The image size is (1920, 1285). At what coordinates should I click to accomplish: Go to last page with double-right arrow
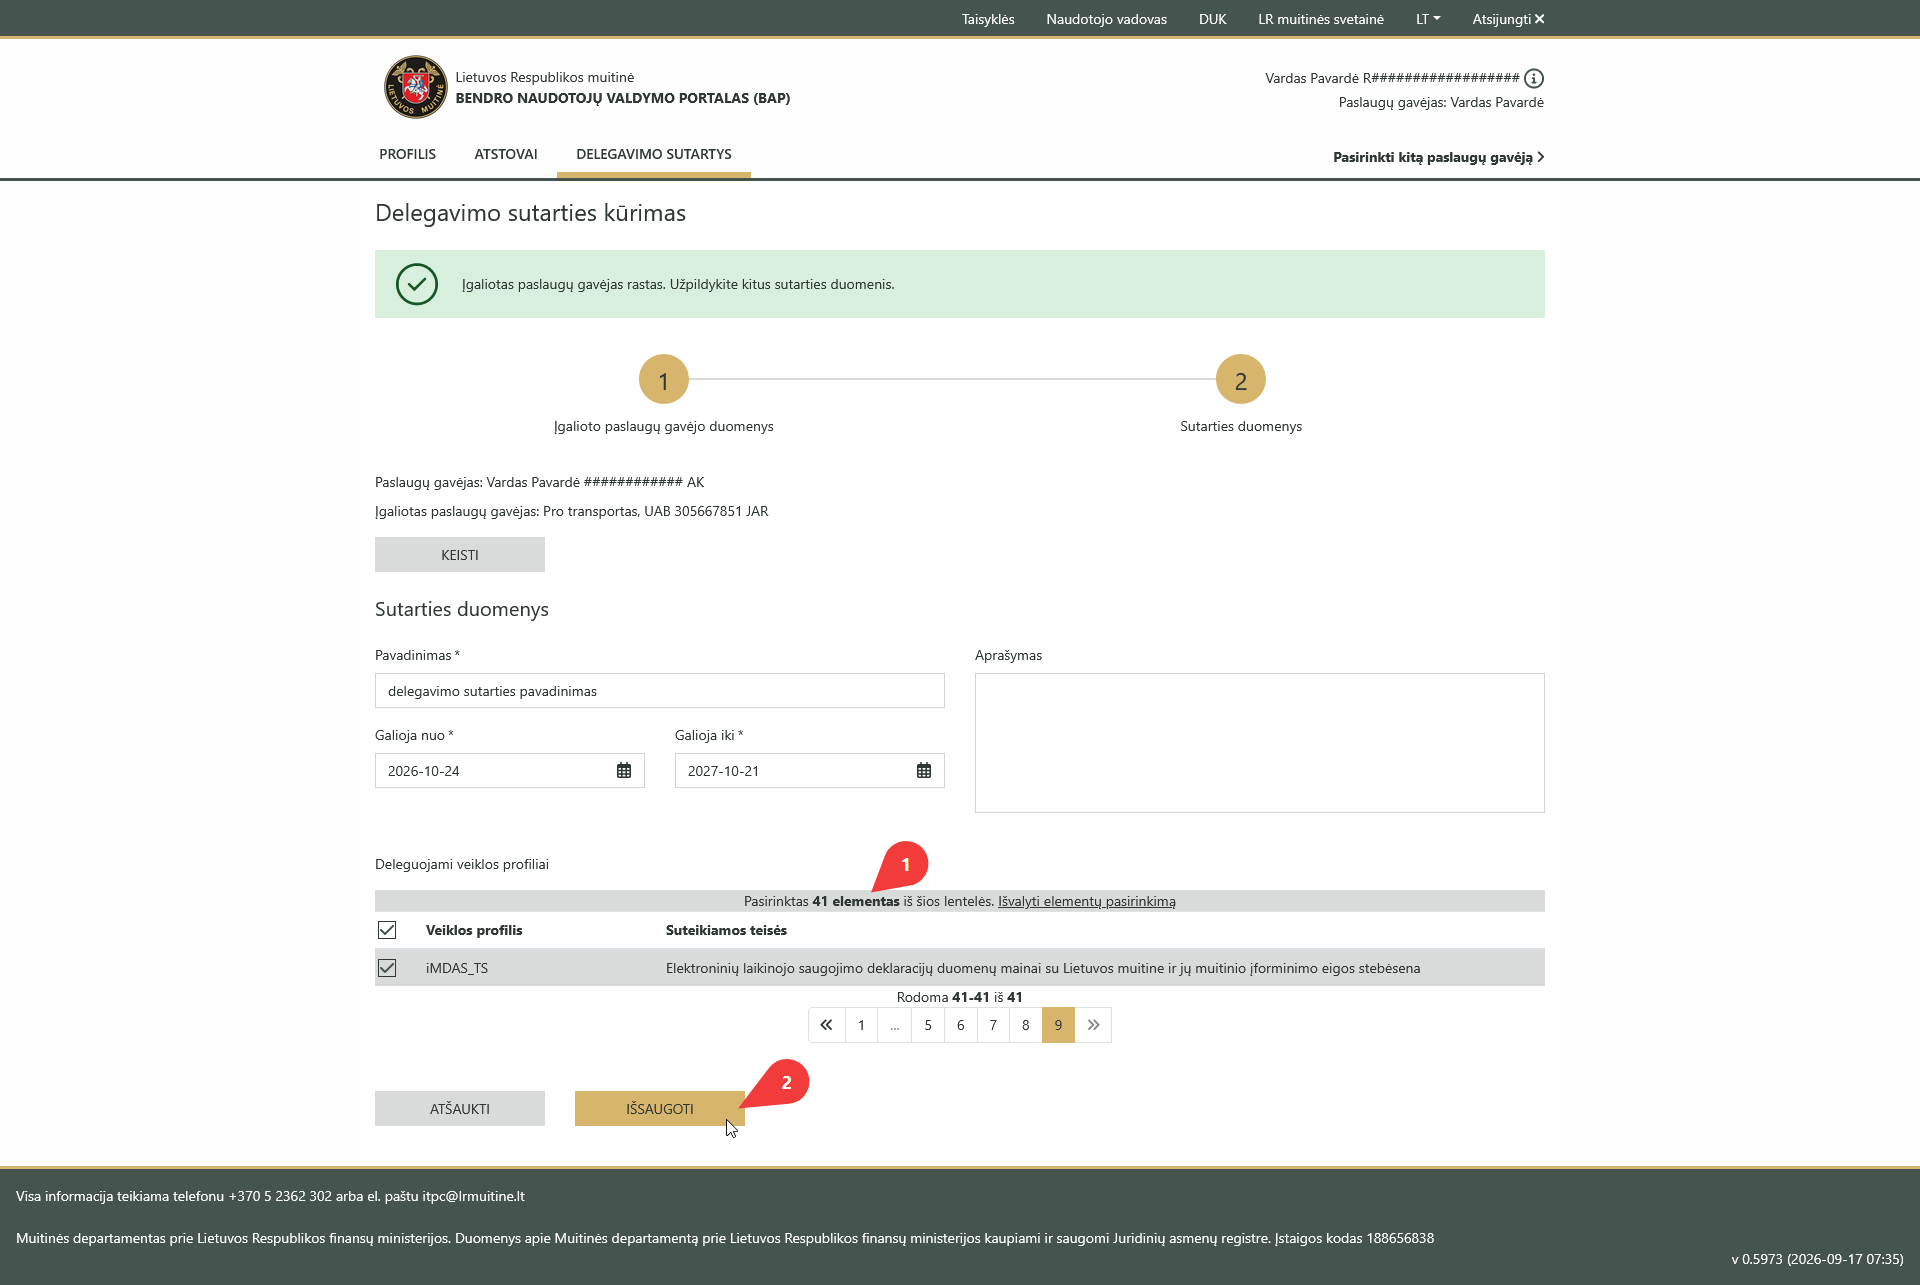1093,1025
